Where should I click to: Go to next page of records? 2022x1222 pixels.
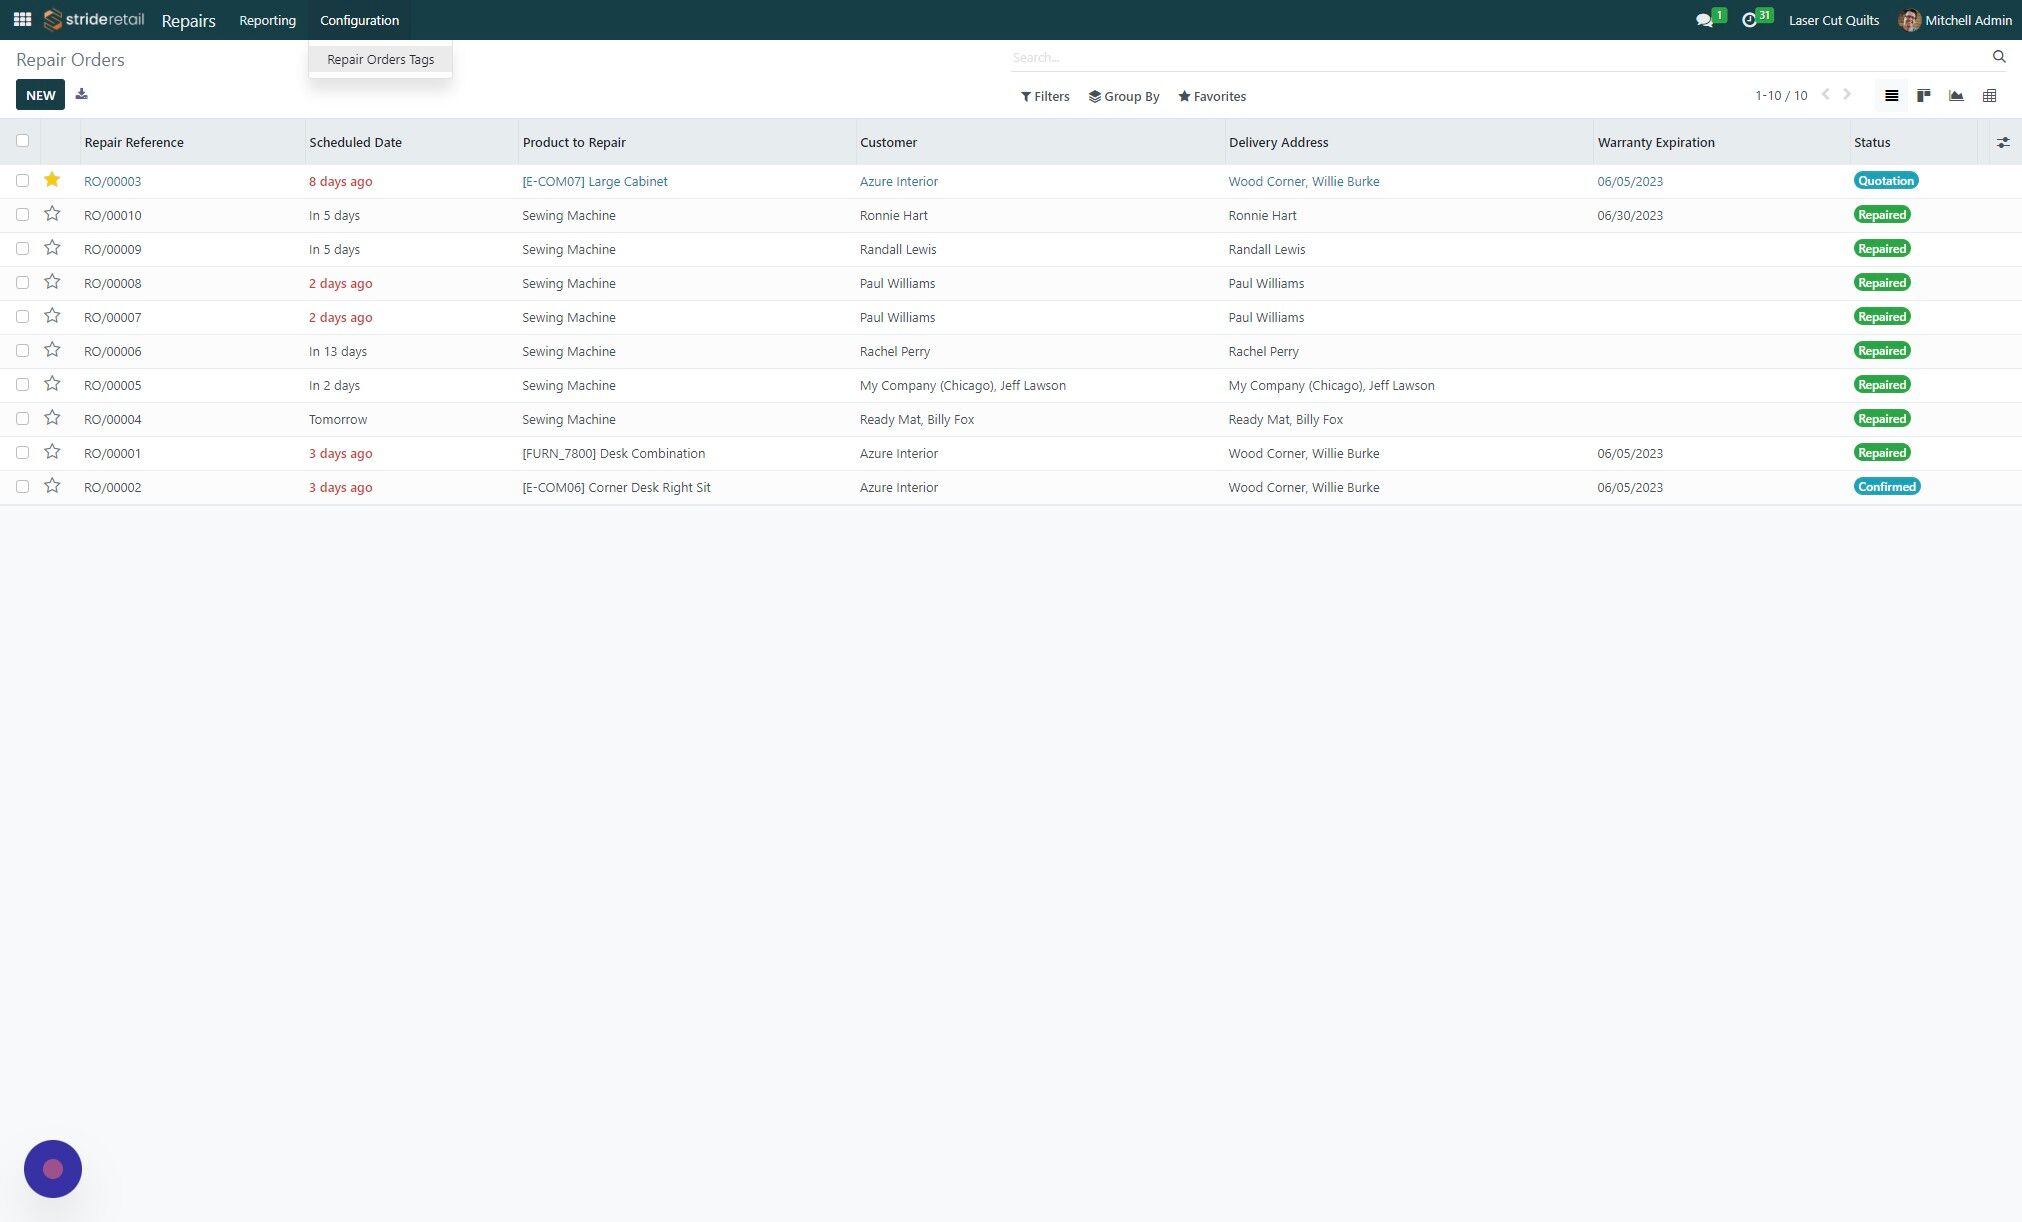coord(1847,95)
